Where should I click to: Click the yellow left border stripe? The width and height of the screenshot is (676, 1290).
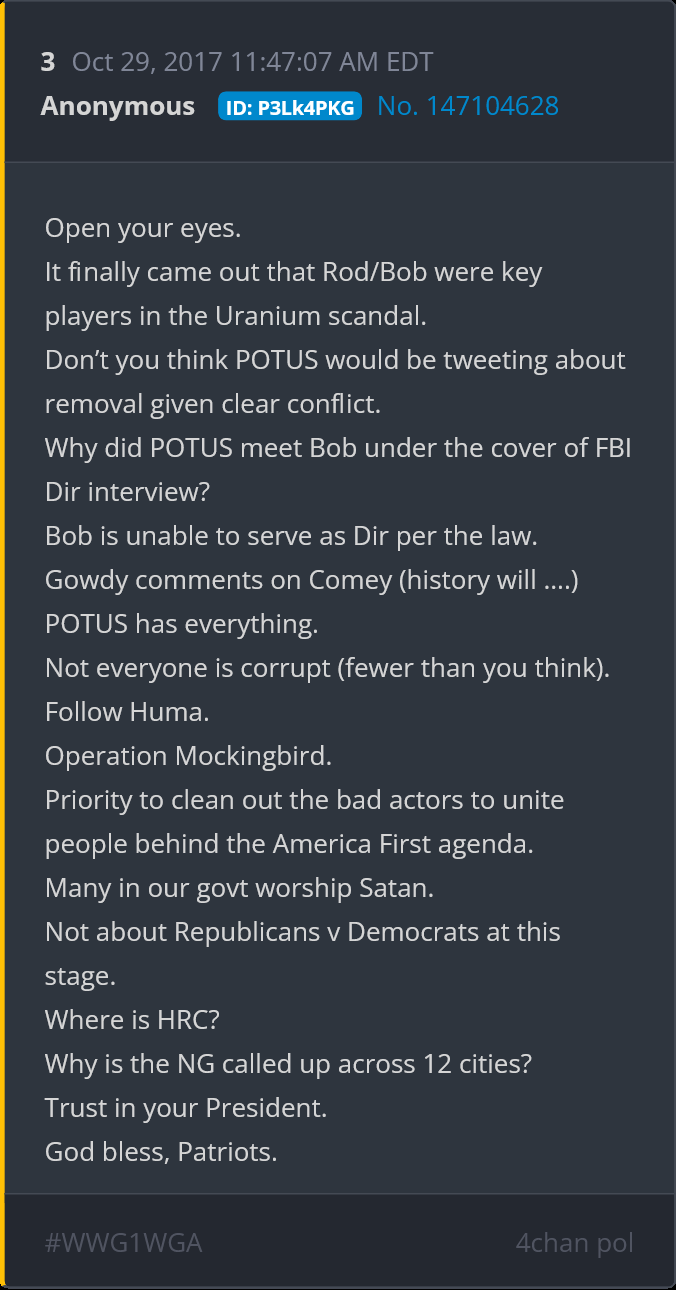pos(3,645)
